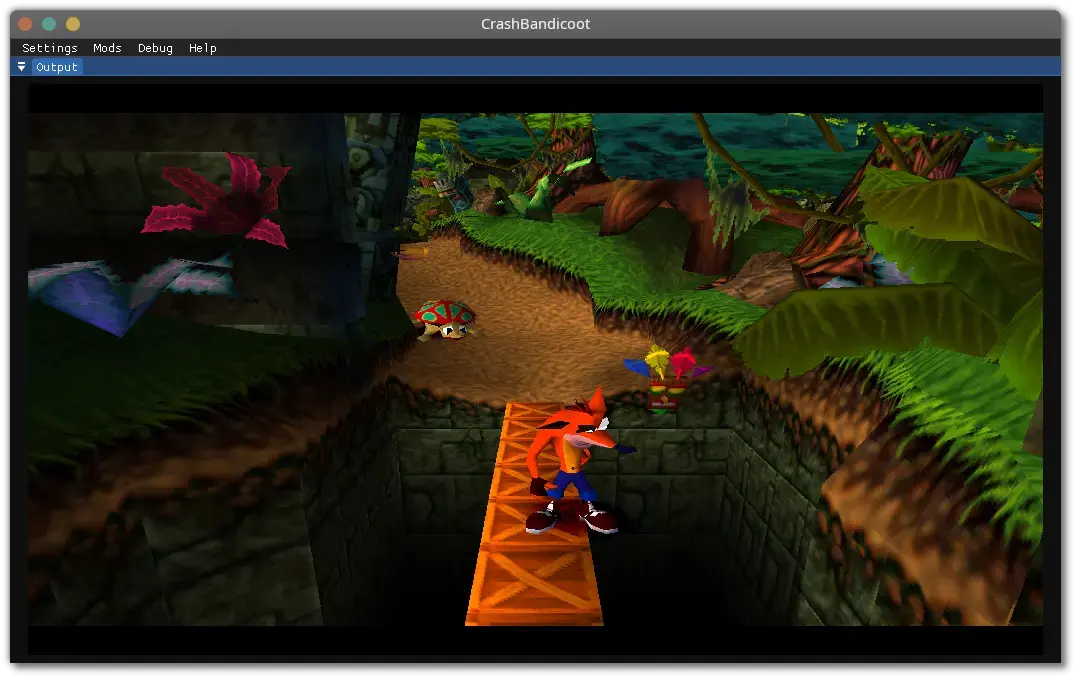The height and width of the screenshot is (679, 1077).
Task: Click the CrashBandicoot window title
Action: click(x=535, y=24)
